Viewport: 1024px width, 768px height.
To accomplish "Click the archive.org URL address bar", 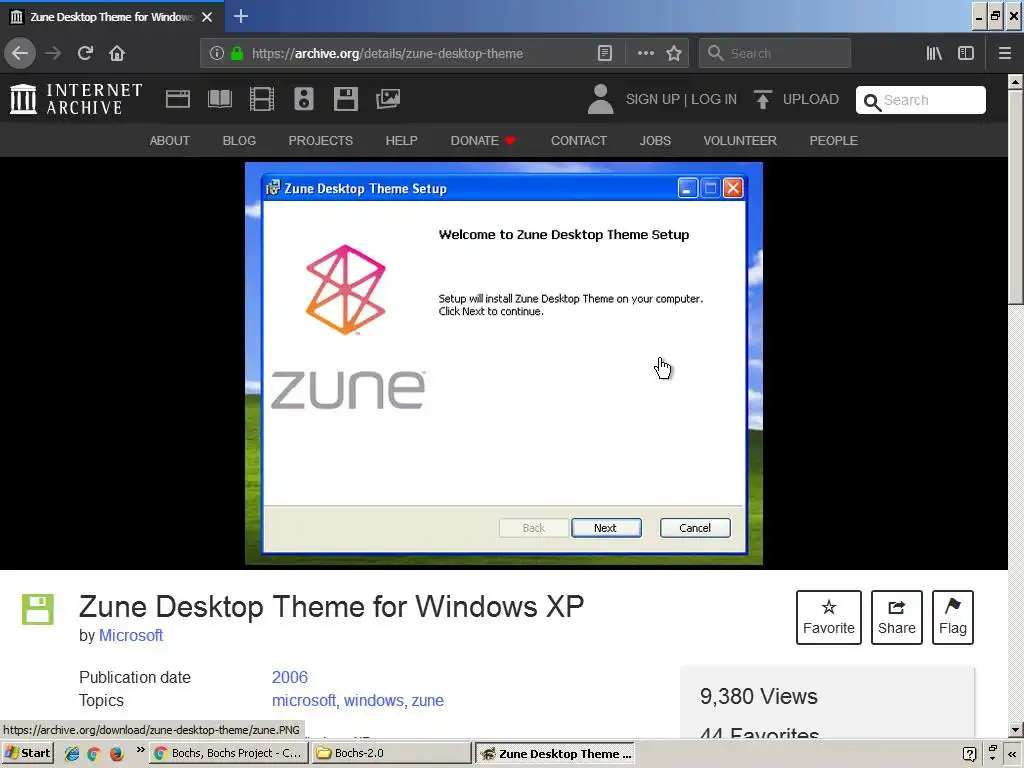I will (387, 53).
